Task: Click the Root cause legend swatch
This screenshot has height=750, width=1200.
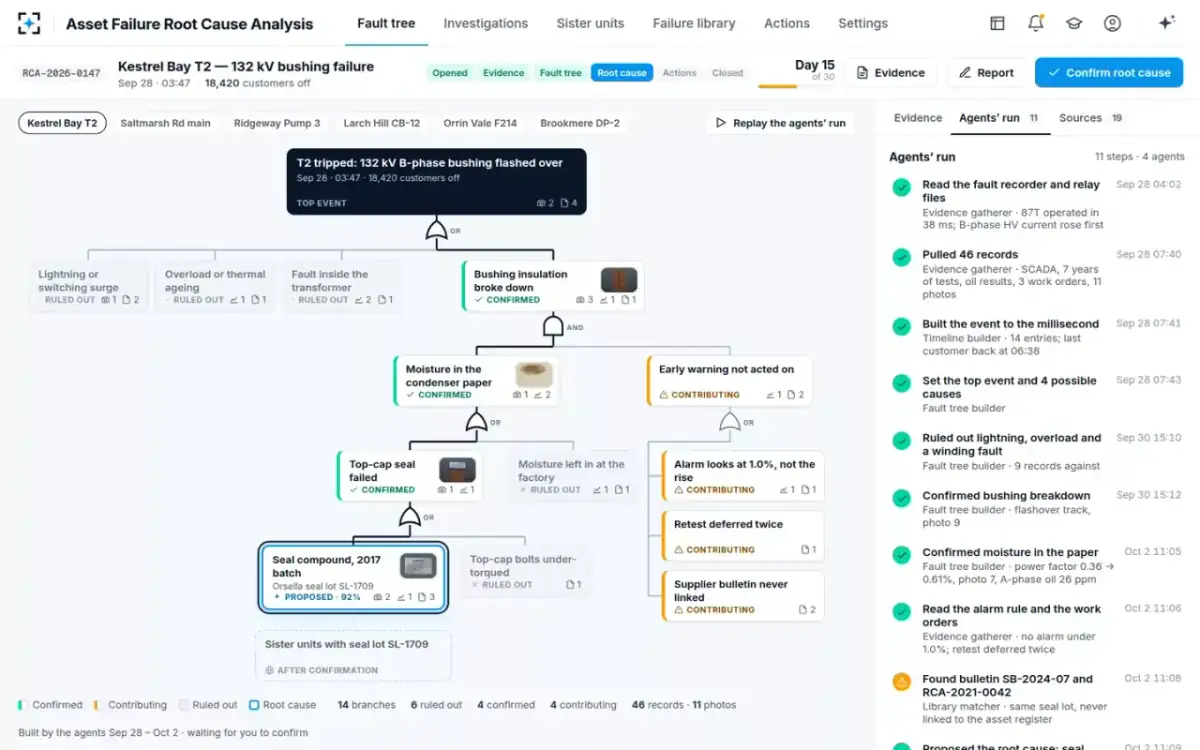Action: [x=254, y=705]
